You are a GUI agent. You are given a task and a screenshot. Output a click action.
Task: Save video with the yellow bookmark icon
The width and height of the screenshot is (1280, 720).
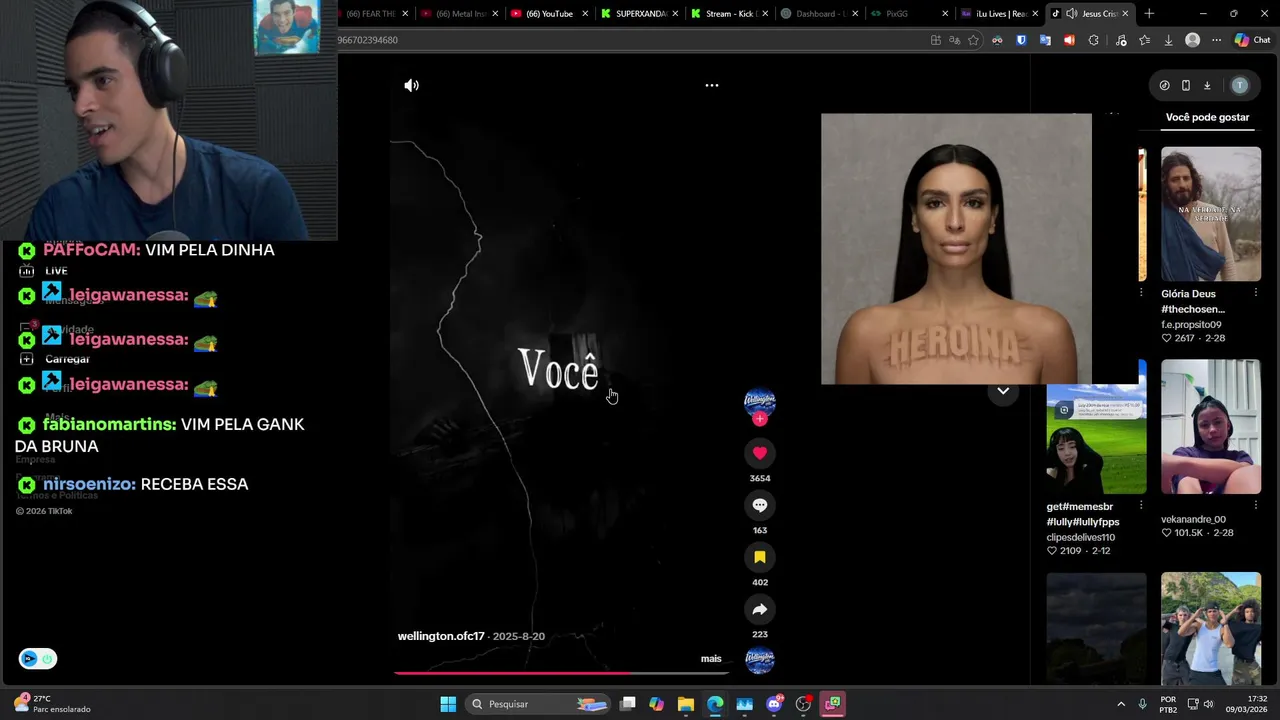(760, 557)
